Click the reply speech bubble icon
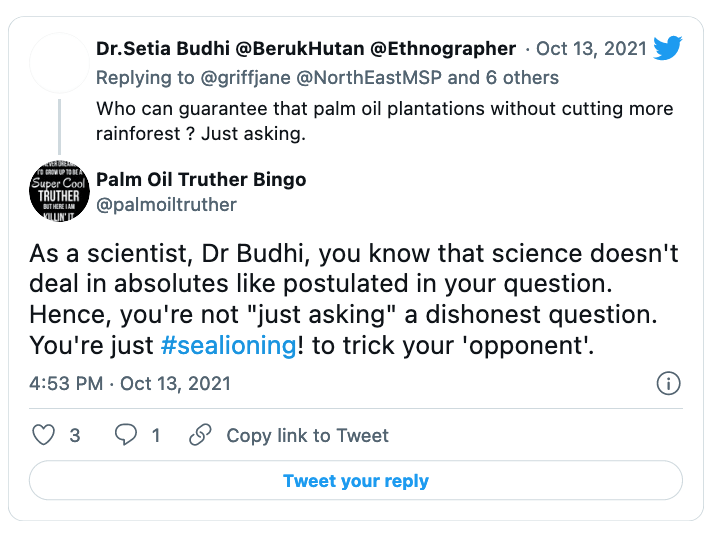 (125, 435)
